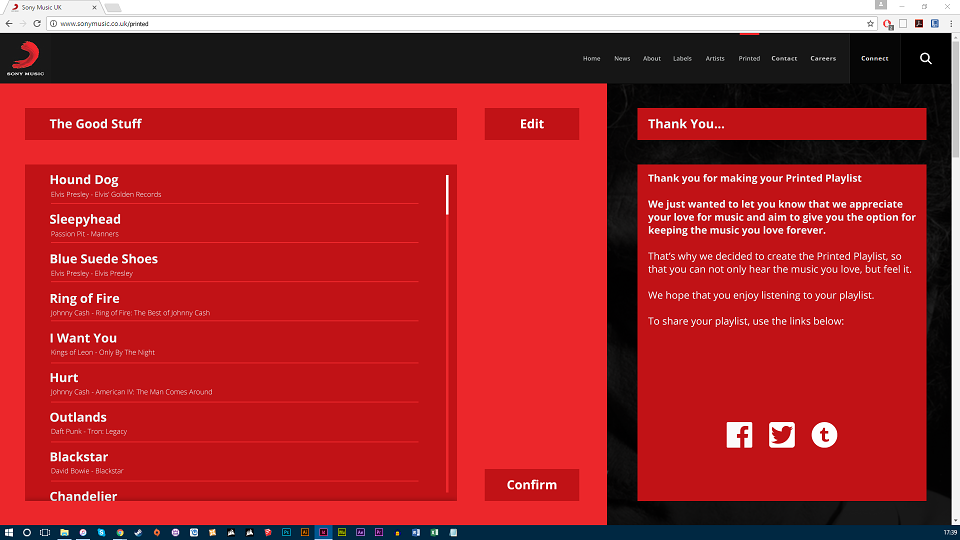
Task: Open Task View on taskbar
Action: [x=45, y=533]
